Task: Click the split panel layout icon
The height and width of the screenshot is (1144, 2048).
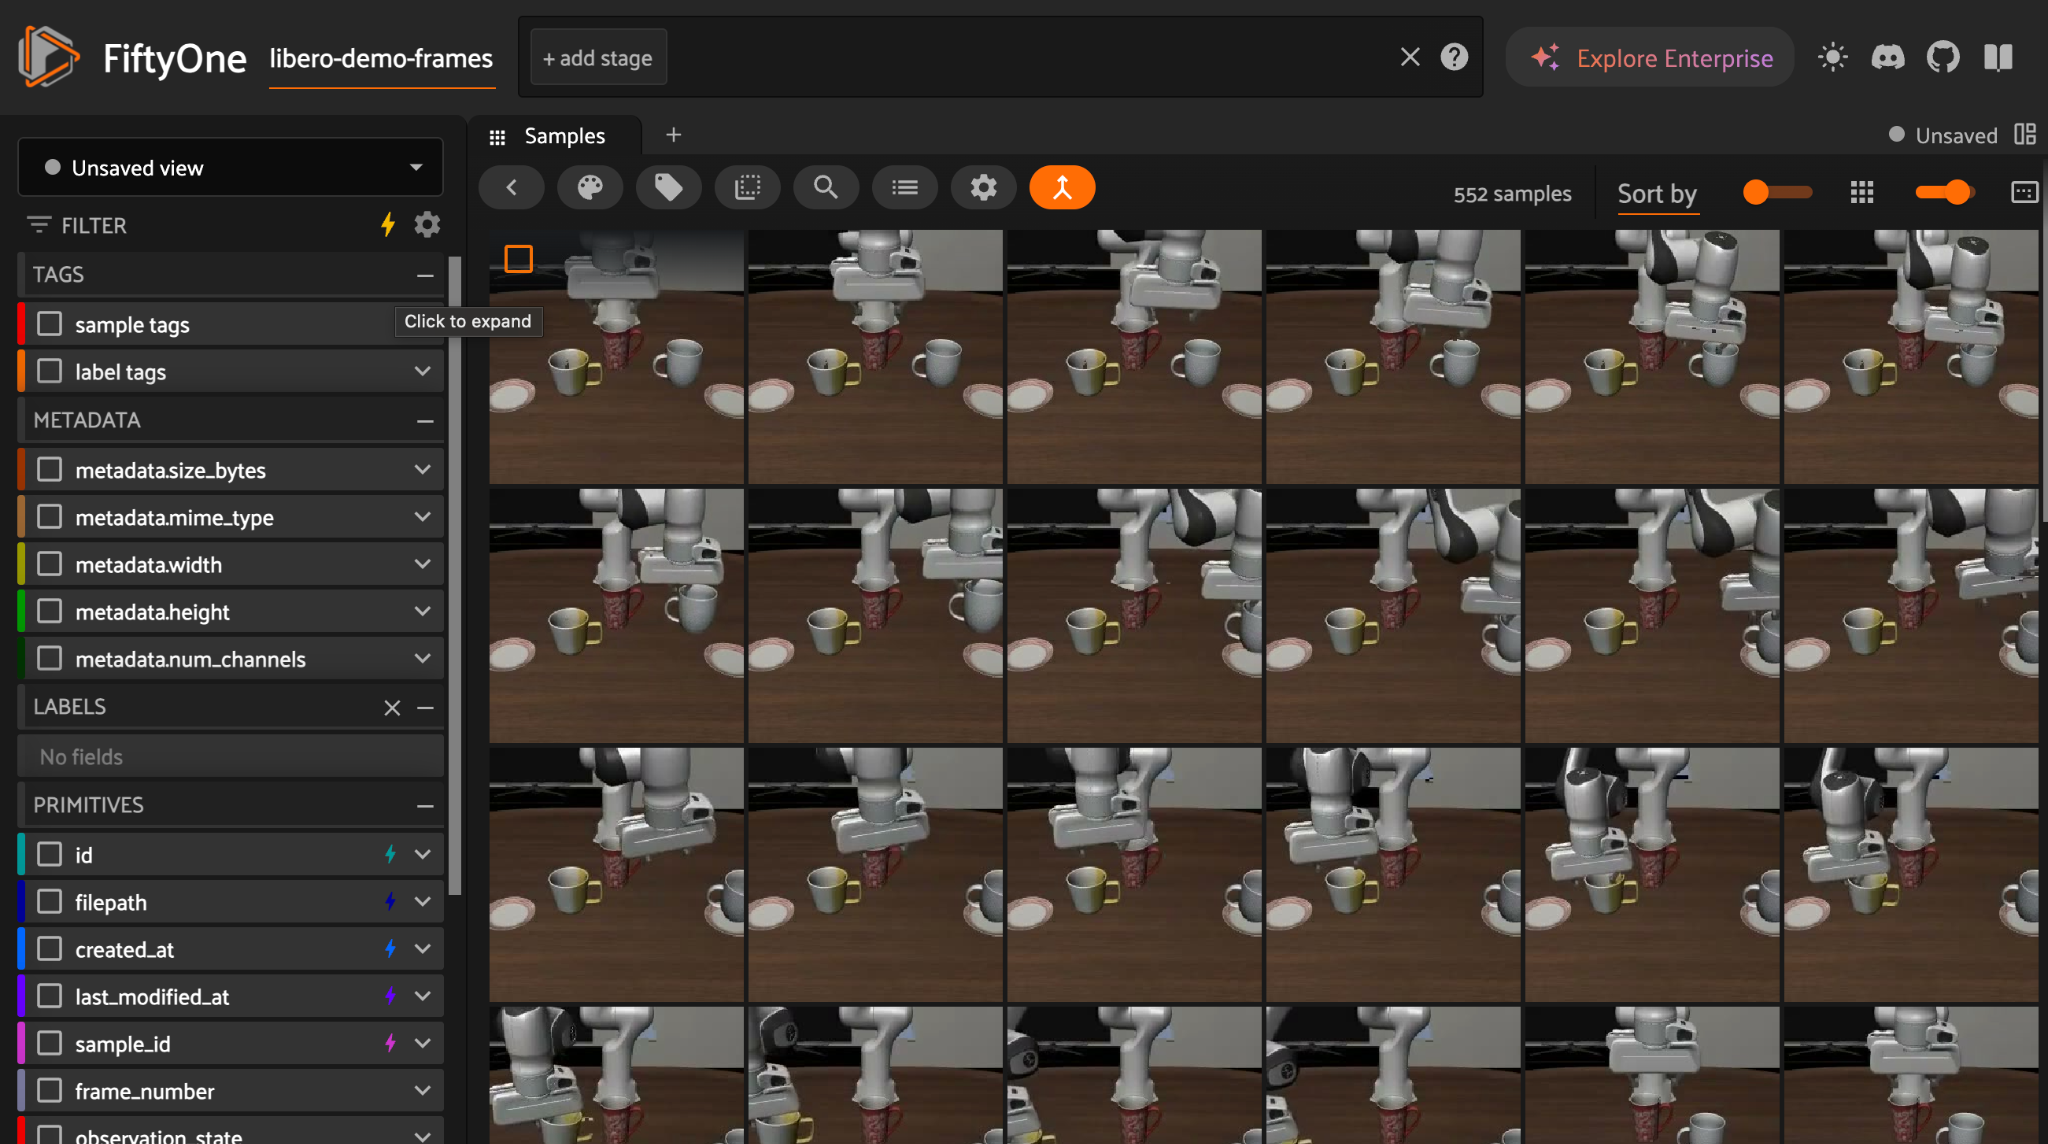Action: [x=2025, y=134]
